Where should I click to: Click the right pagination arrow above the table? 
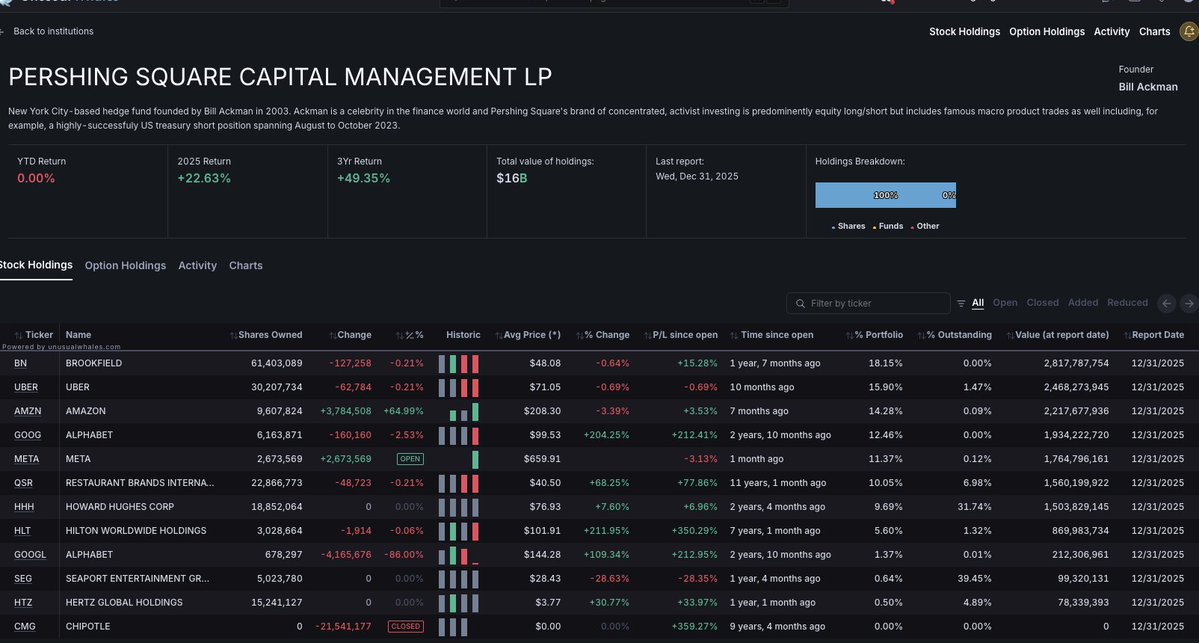(1188, 302)
